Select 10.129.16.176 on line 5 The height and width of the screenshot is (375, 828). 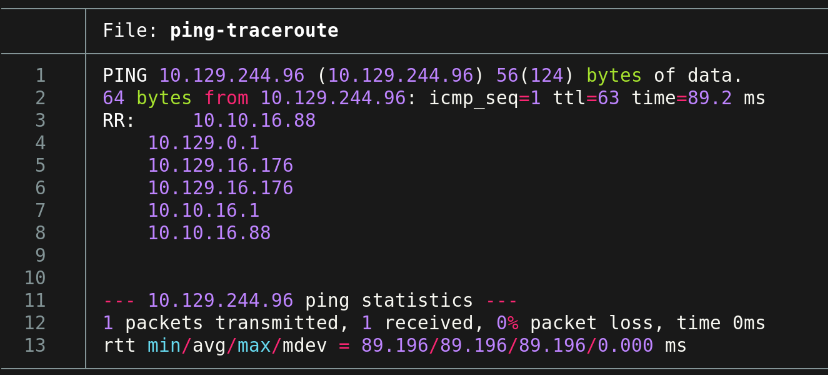point(220,166)
